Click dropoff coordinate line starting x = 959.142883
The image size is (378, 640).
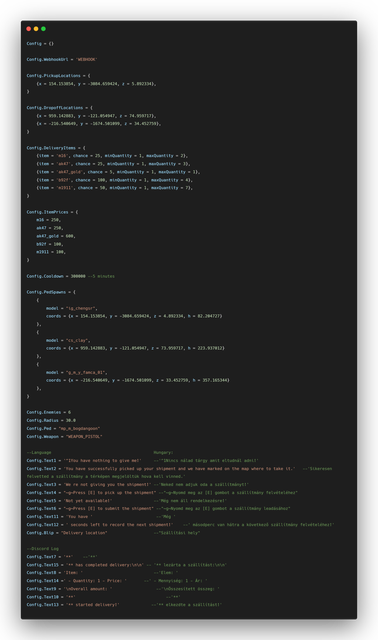(96, 116)
